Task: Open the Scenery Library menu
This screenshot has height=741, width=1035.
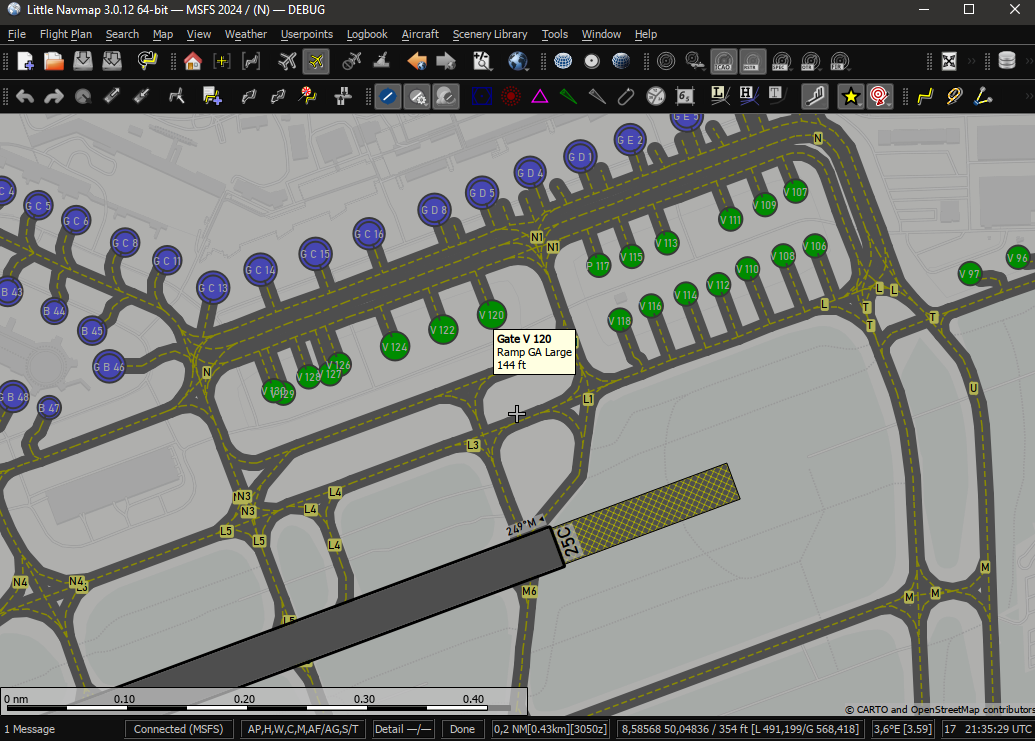Action: [490, 34]
